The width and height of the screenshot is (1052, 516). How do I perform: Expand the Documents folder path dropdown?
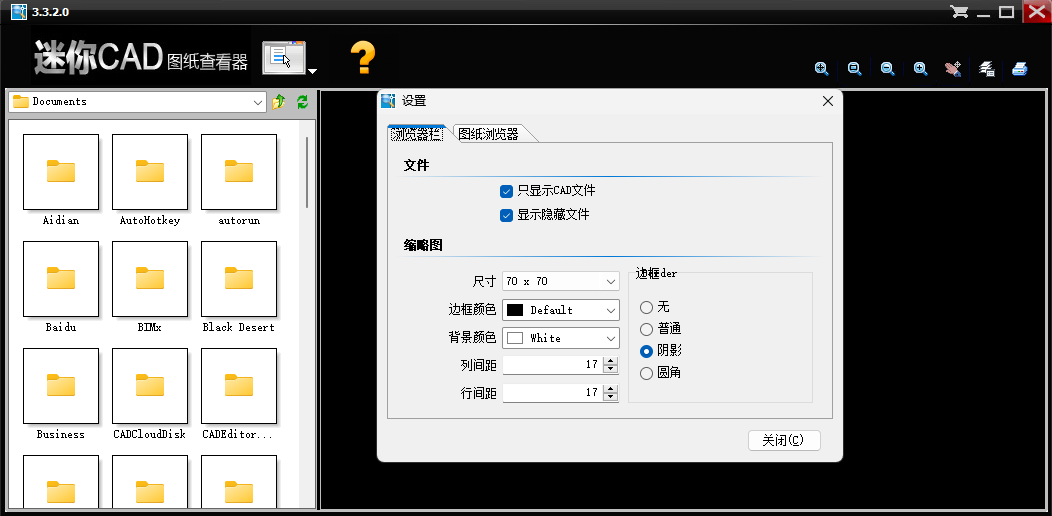pos(258,102)
